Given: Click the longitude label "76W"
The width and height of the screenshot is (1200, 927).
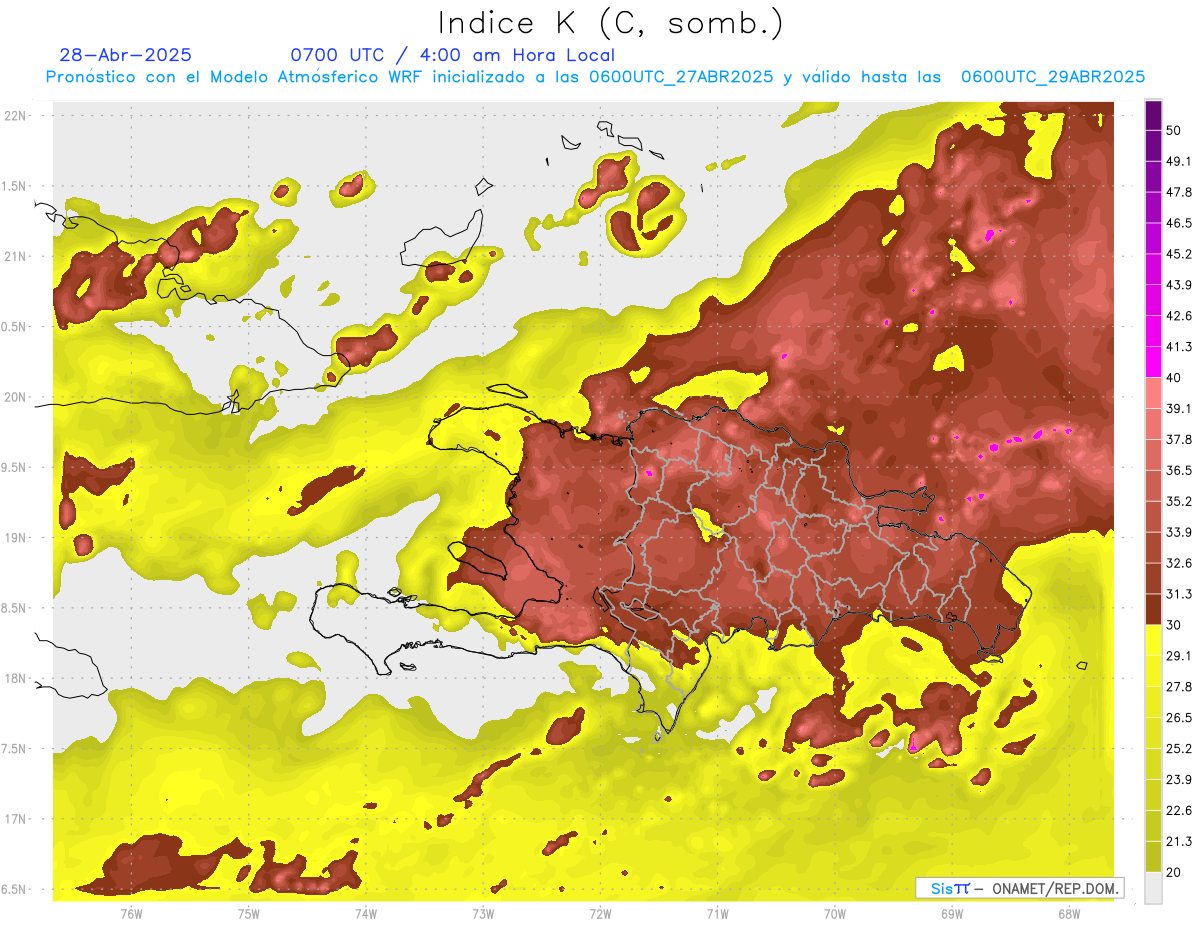Looking at the screenshot, I should pyautogui.click(x=131, y=913).
